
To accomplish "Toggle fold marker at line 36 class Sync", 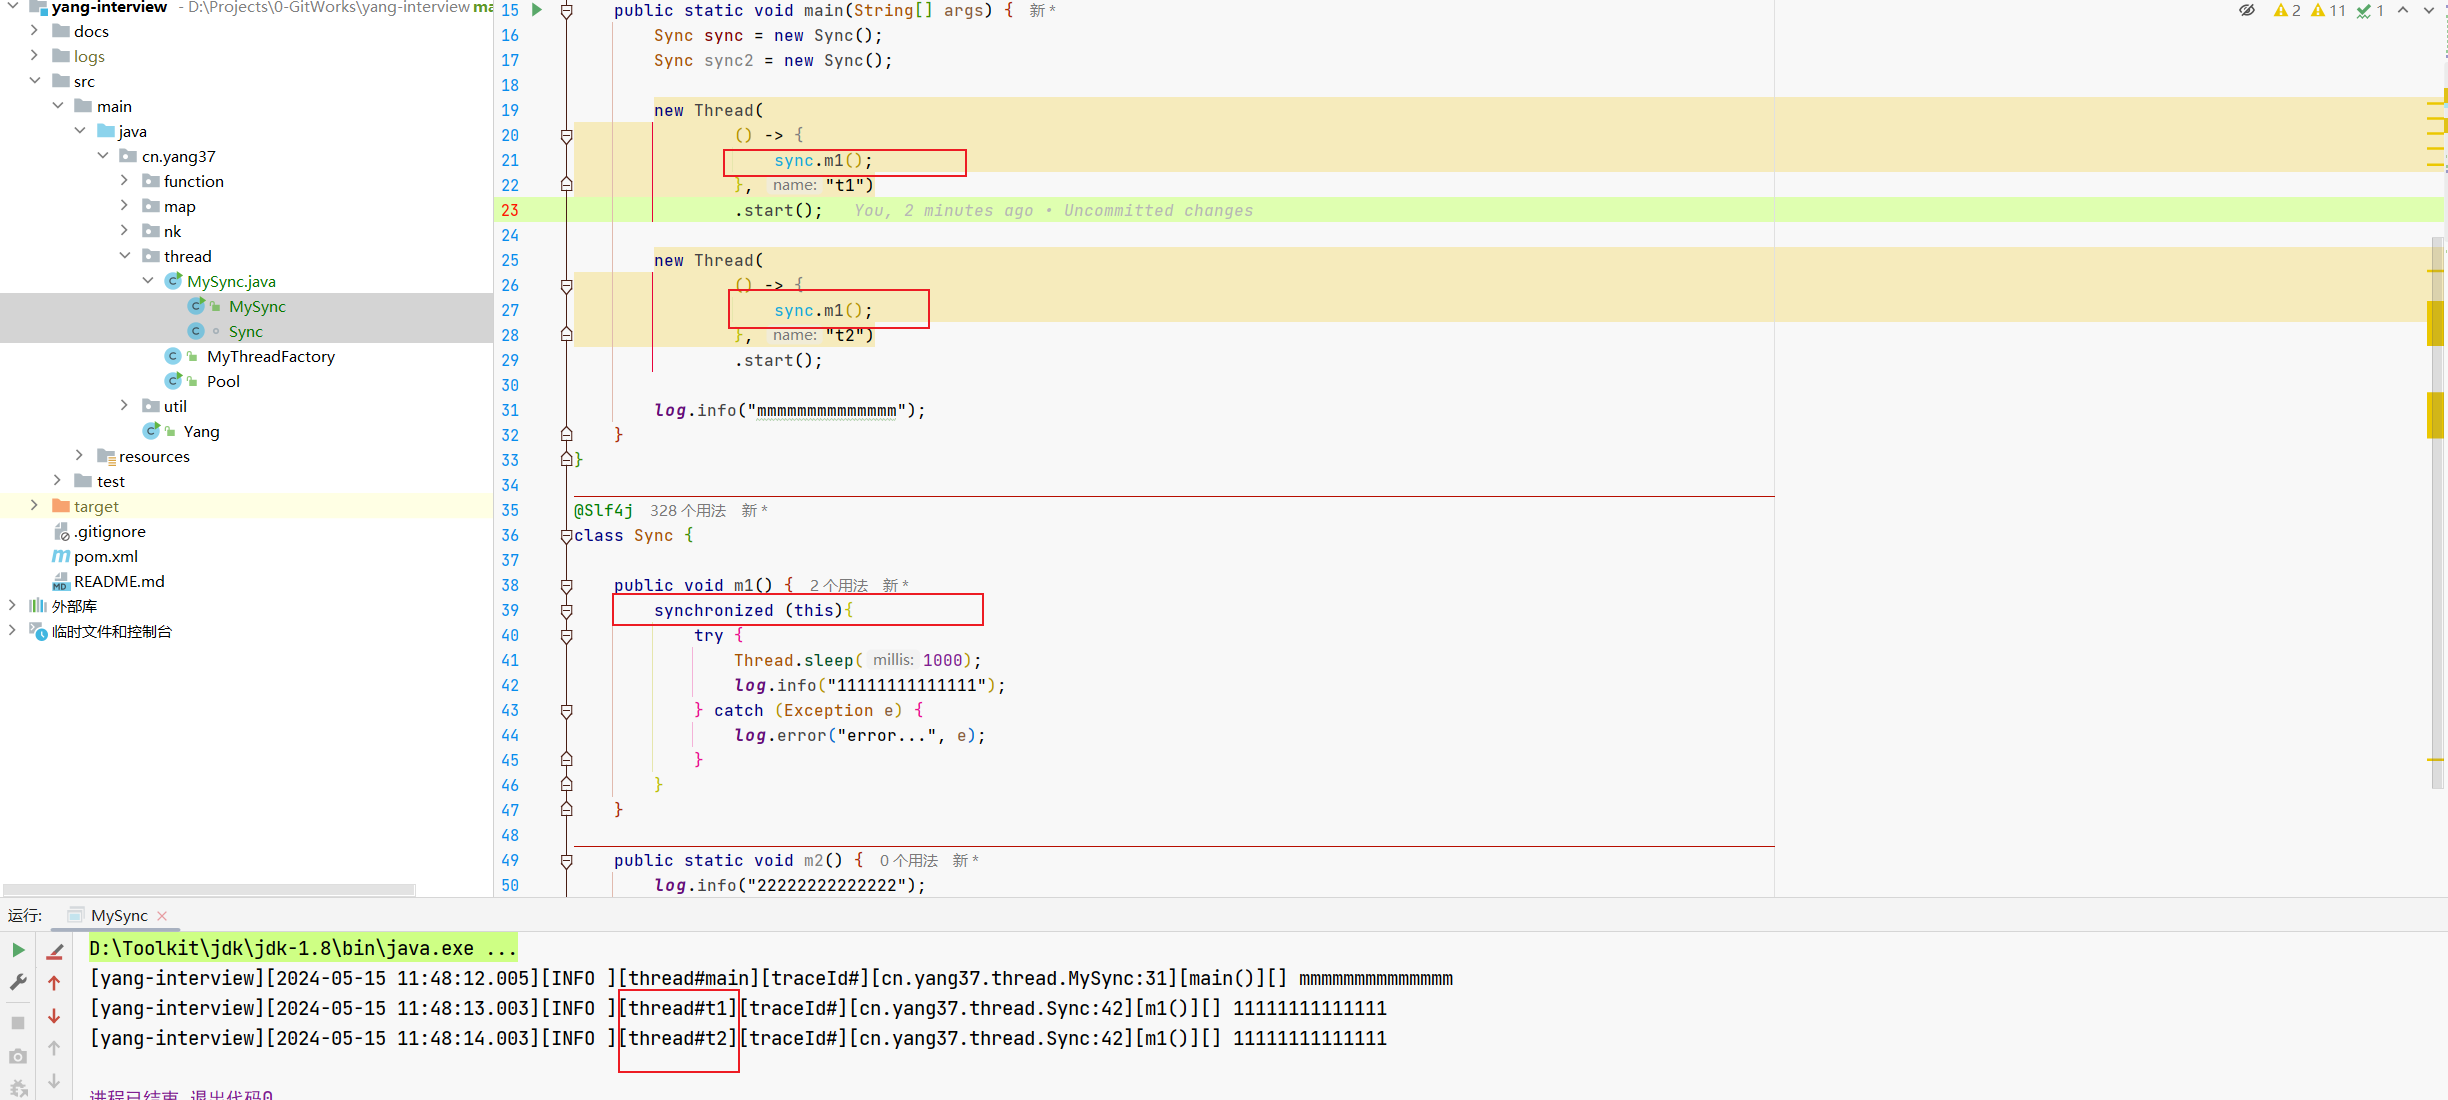I will point(567,535).
